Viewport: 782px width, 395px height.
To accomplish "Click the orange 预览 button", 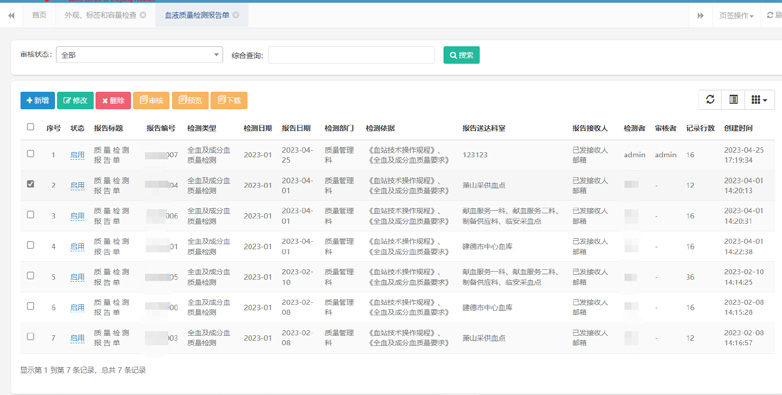I will [x=190, y=100].
